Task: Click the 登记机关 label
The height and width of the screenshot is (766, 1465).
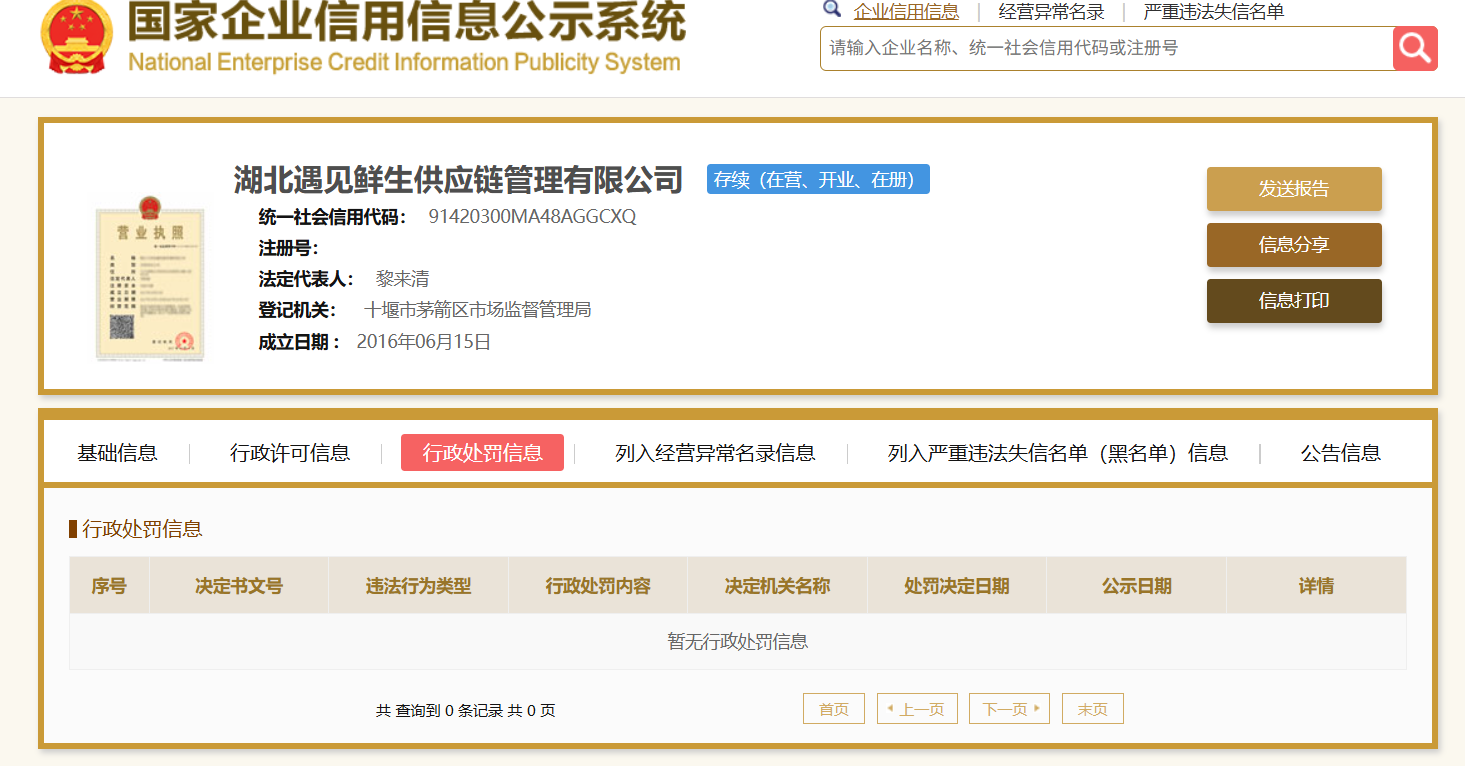Action: (x=298, y=310)
